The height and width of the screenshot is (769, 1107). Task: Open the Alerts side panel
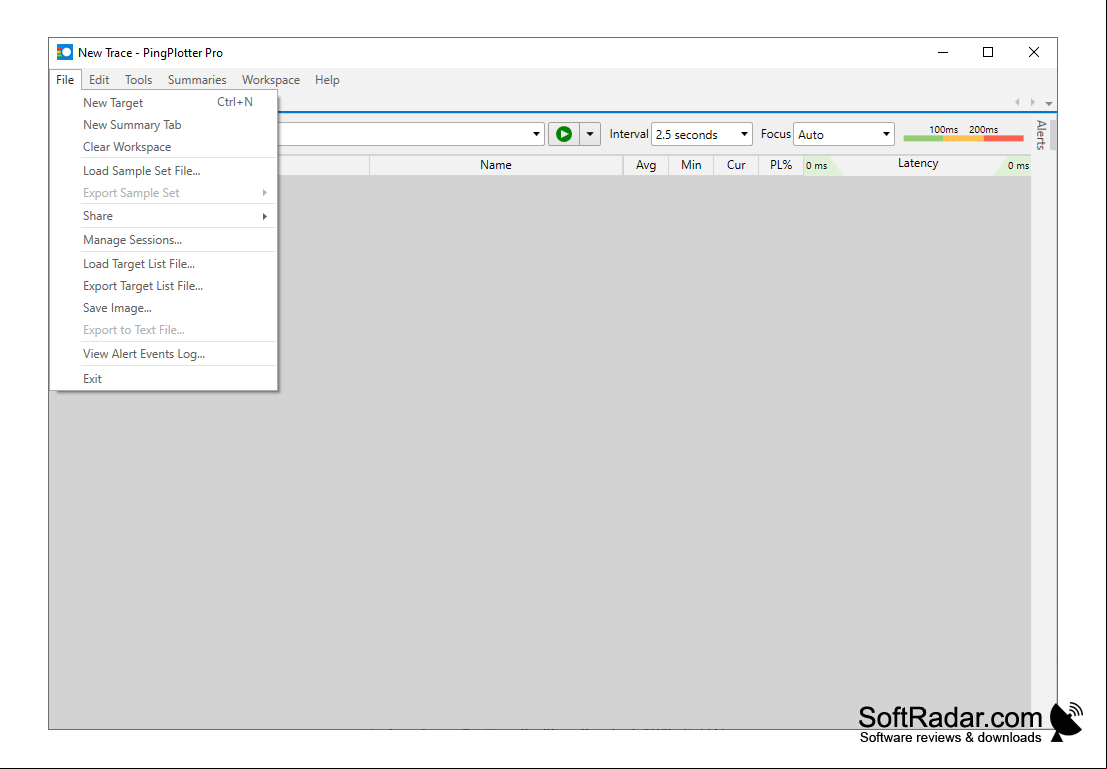pos(1041,135)
